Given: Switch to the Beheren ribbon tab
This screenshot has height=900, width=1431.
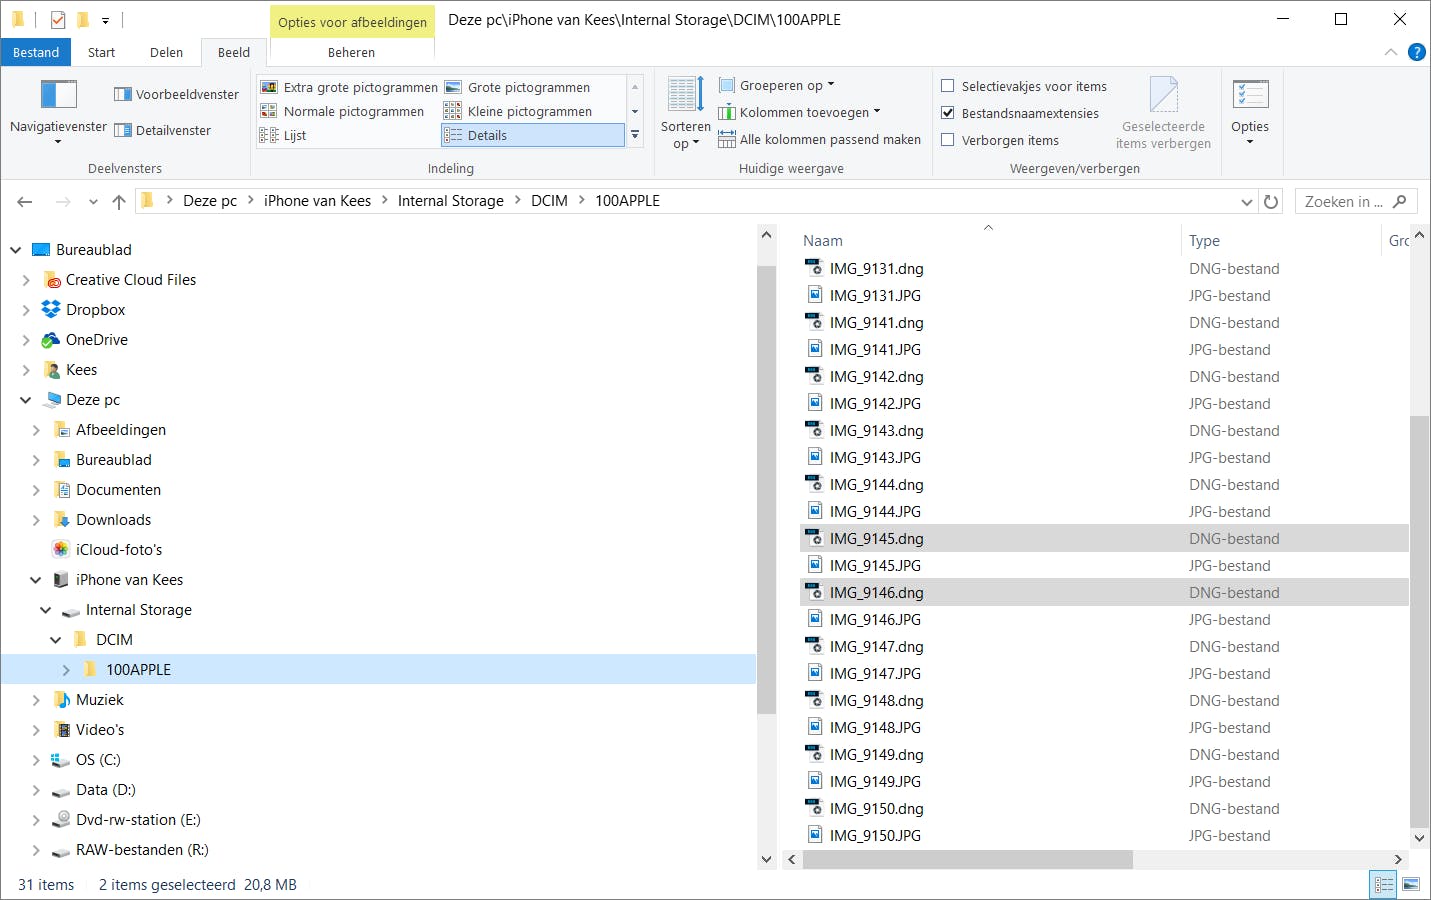Looking at the screenshot, I should click(x=352, y=52).
